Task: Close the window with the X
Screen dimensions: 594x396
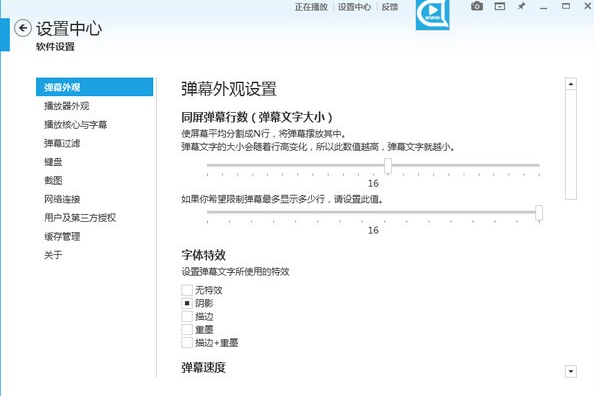Action: point(588,6)
